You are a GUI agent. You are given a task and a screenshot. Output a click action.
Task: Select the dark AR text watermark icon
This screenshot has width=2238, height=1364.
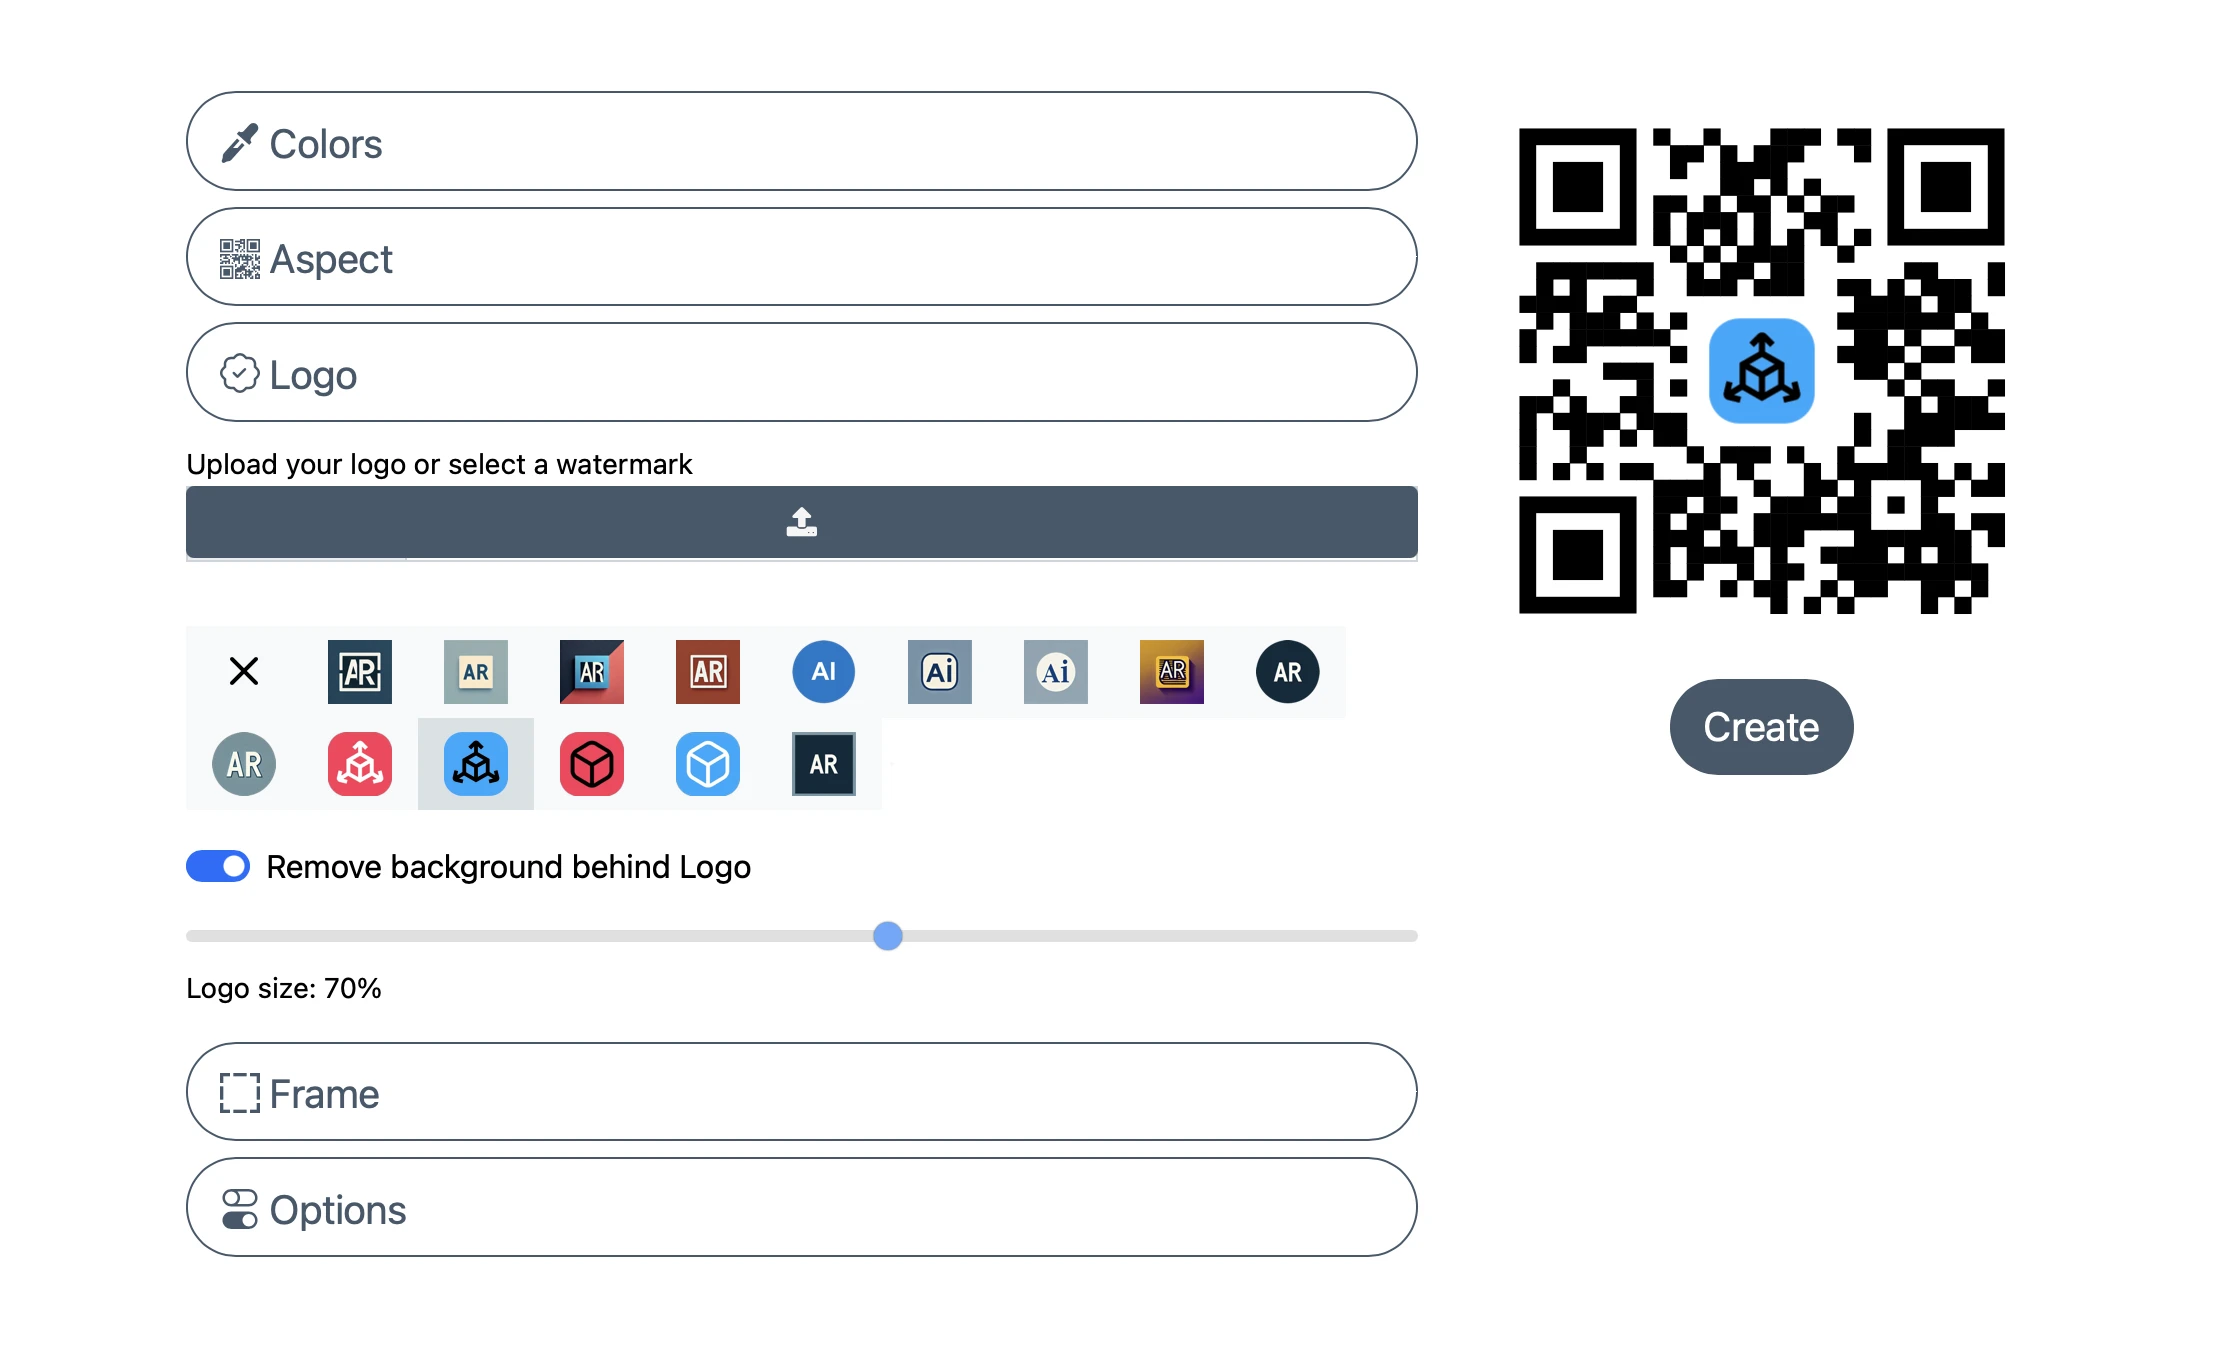(x=823, y=764)
